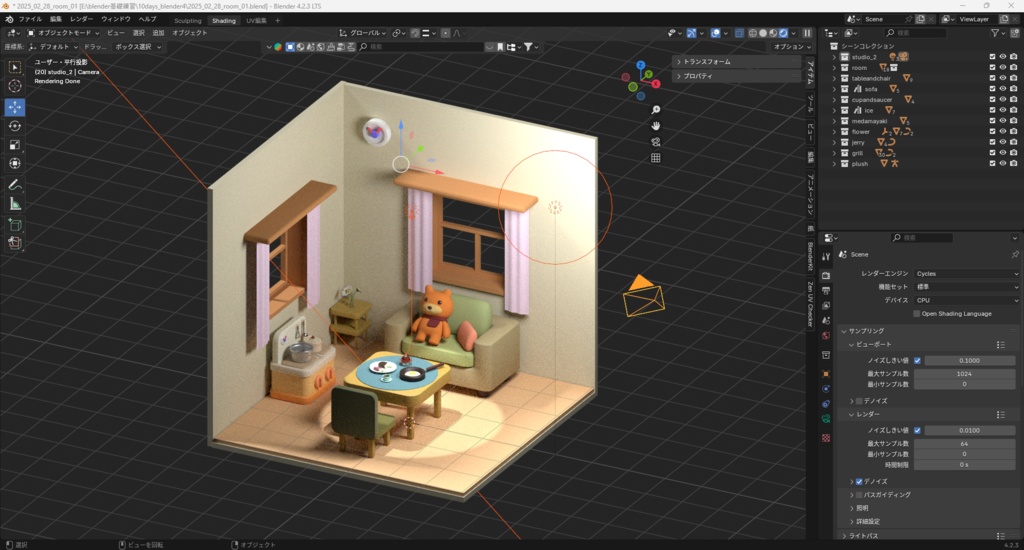Open the Add menu in viewport header
The width and height of the screenshot is (1024, 550).
coord(158,33)
